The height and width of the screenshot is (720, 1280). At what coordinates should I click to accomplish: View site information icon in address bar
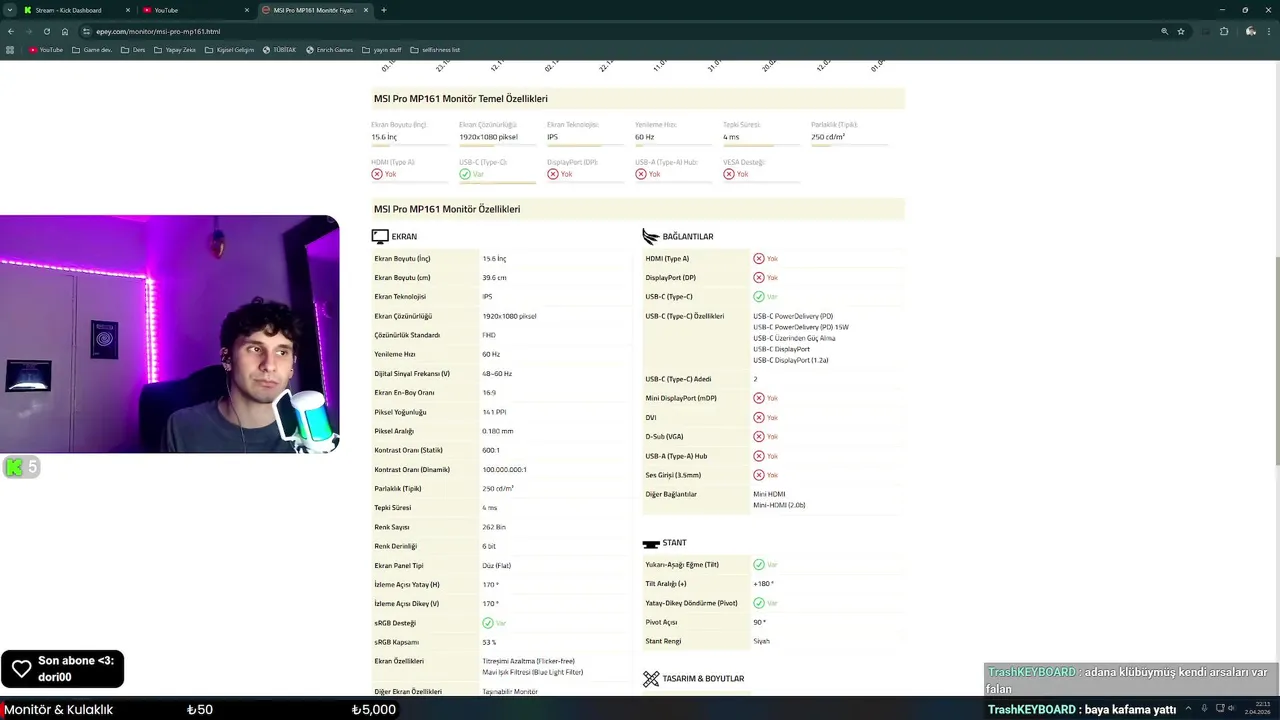(88, 31)
